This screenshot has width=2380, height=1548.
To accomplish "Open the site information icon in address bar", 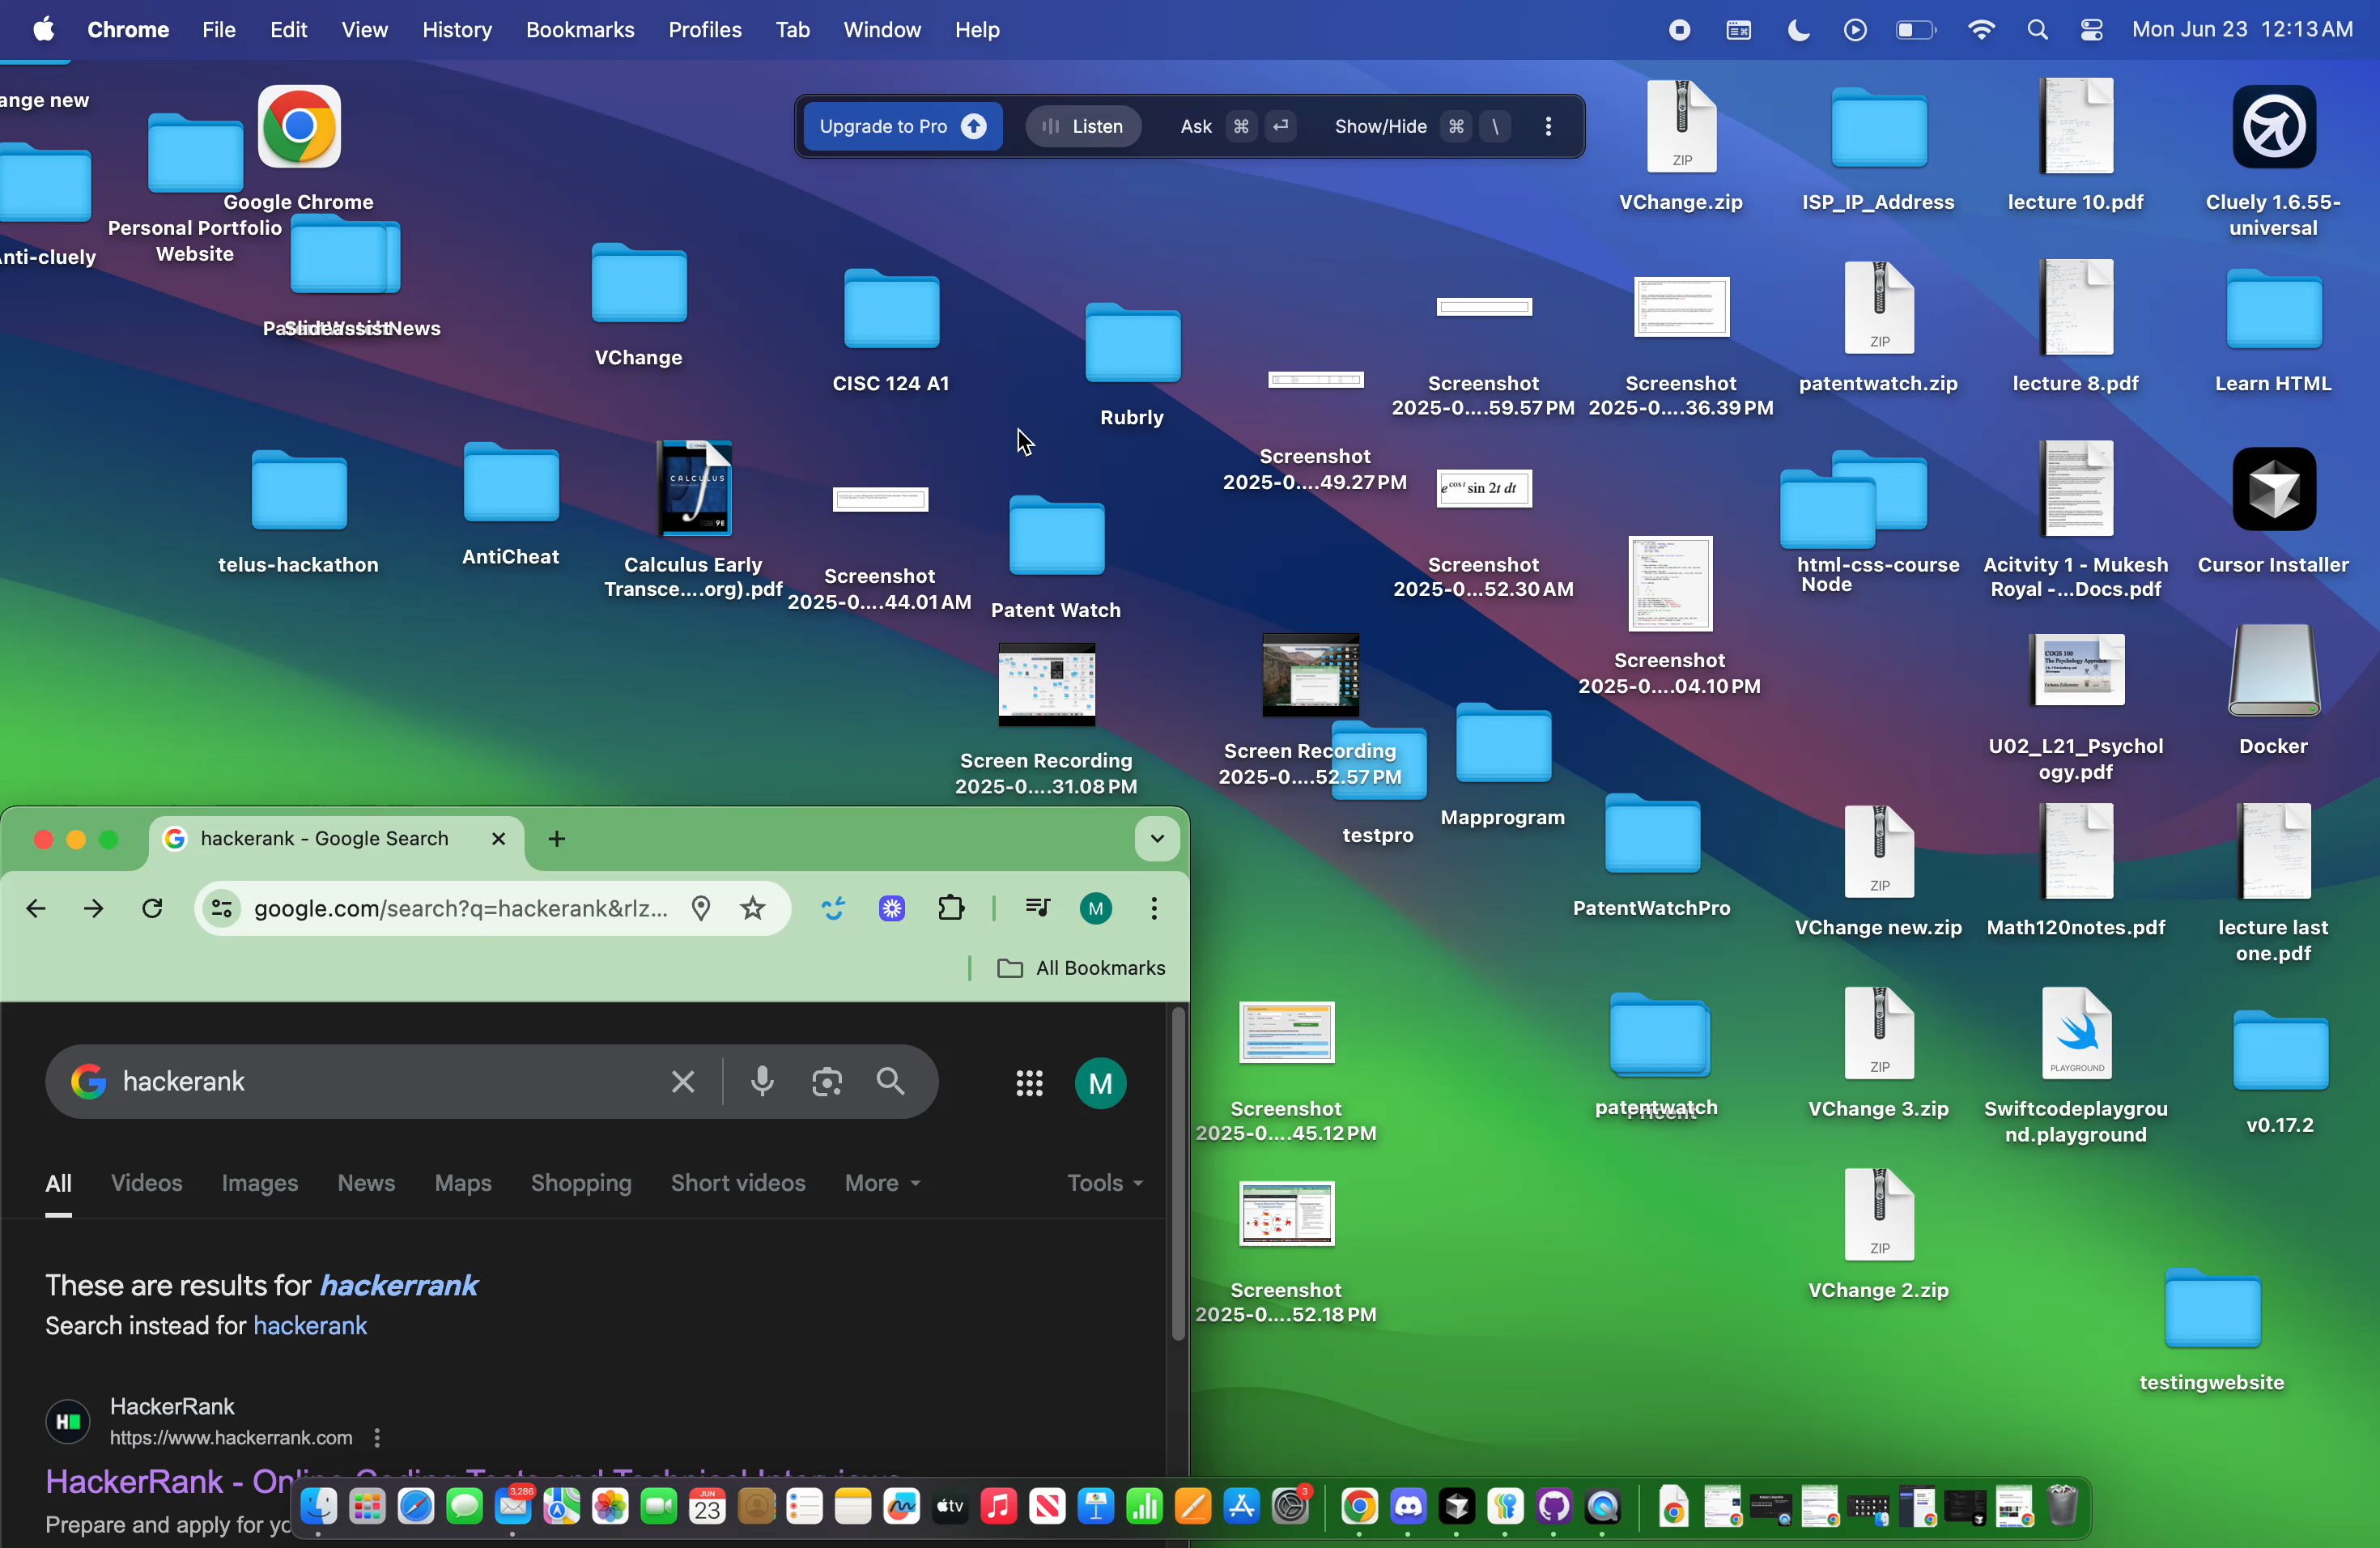I will tap(222, 908).
